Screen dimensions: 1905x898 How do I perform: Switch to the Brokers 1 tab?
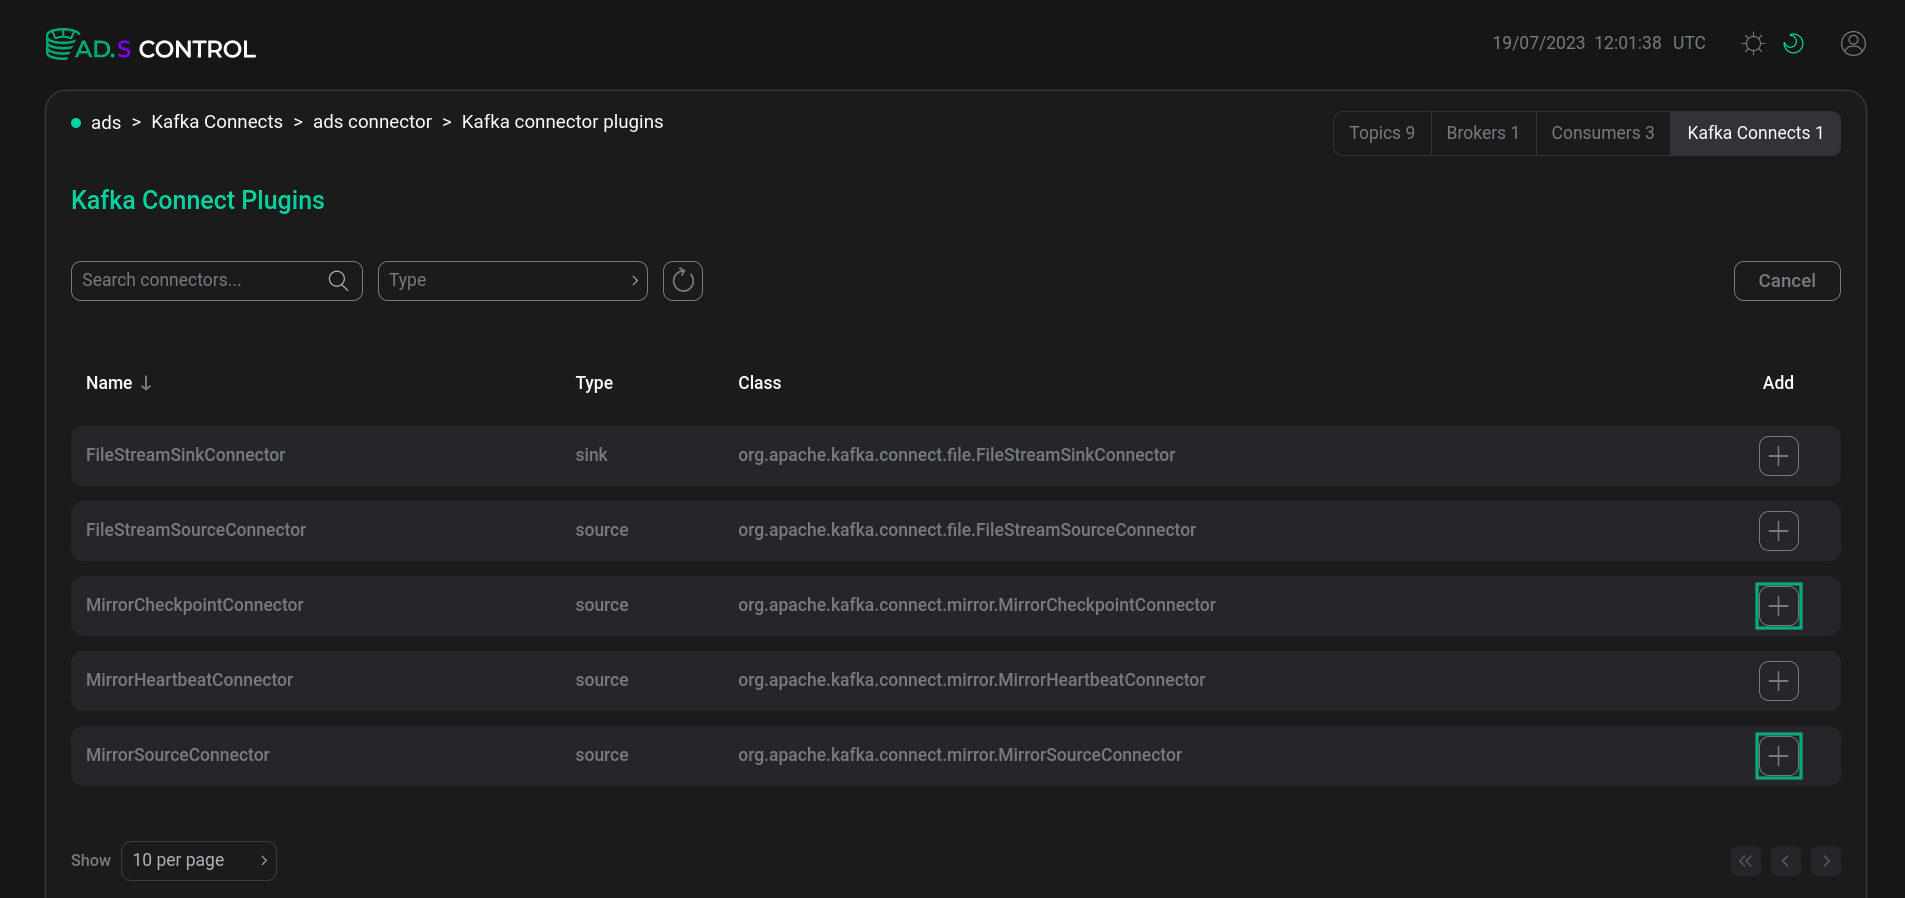coord(1483,133)
